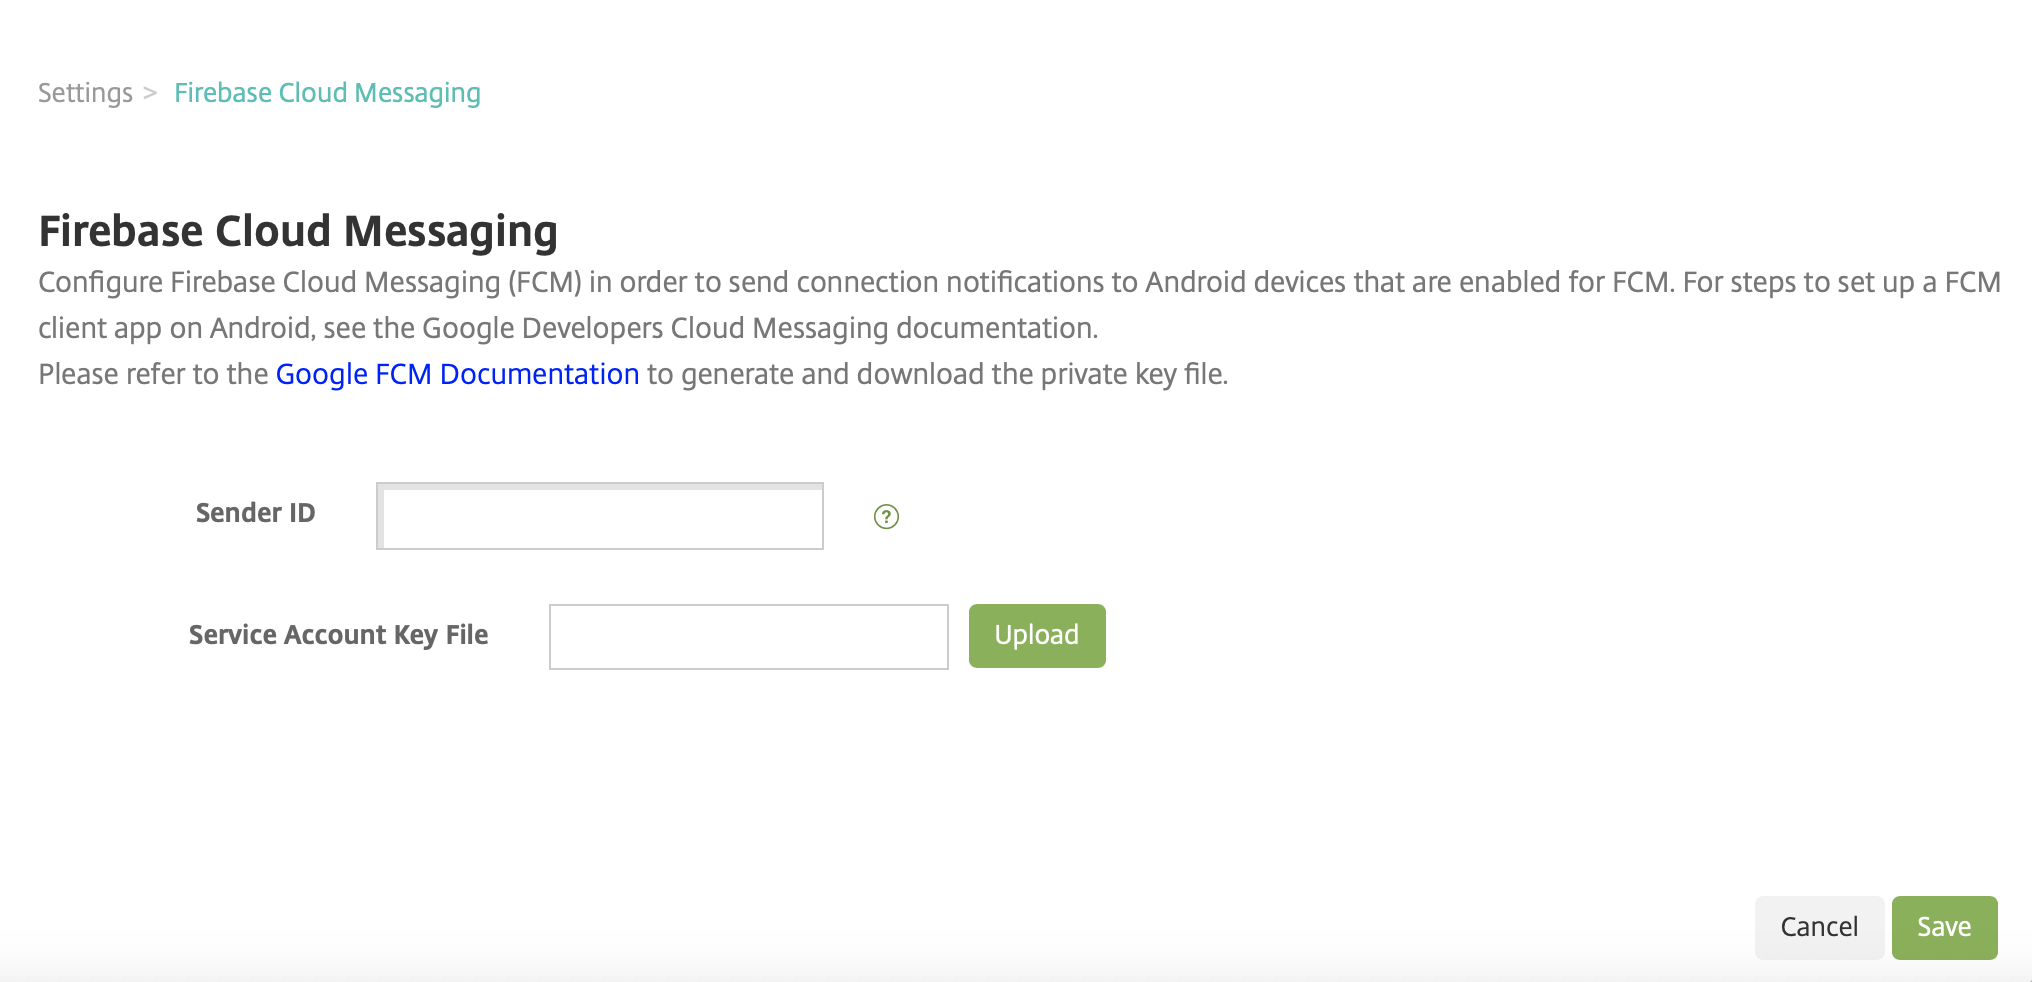Focus the Sender ID text field
This screenshot has height=982, width=2032.
point(600,516)
